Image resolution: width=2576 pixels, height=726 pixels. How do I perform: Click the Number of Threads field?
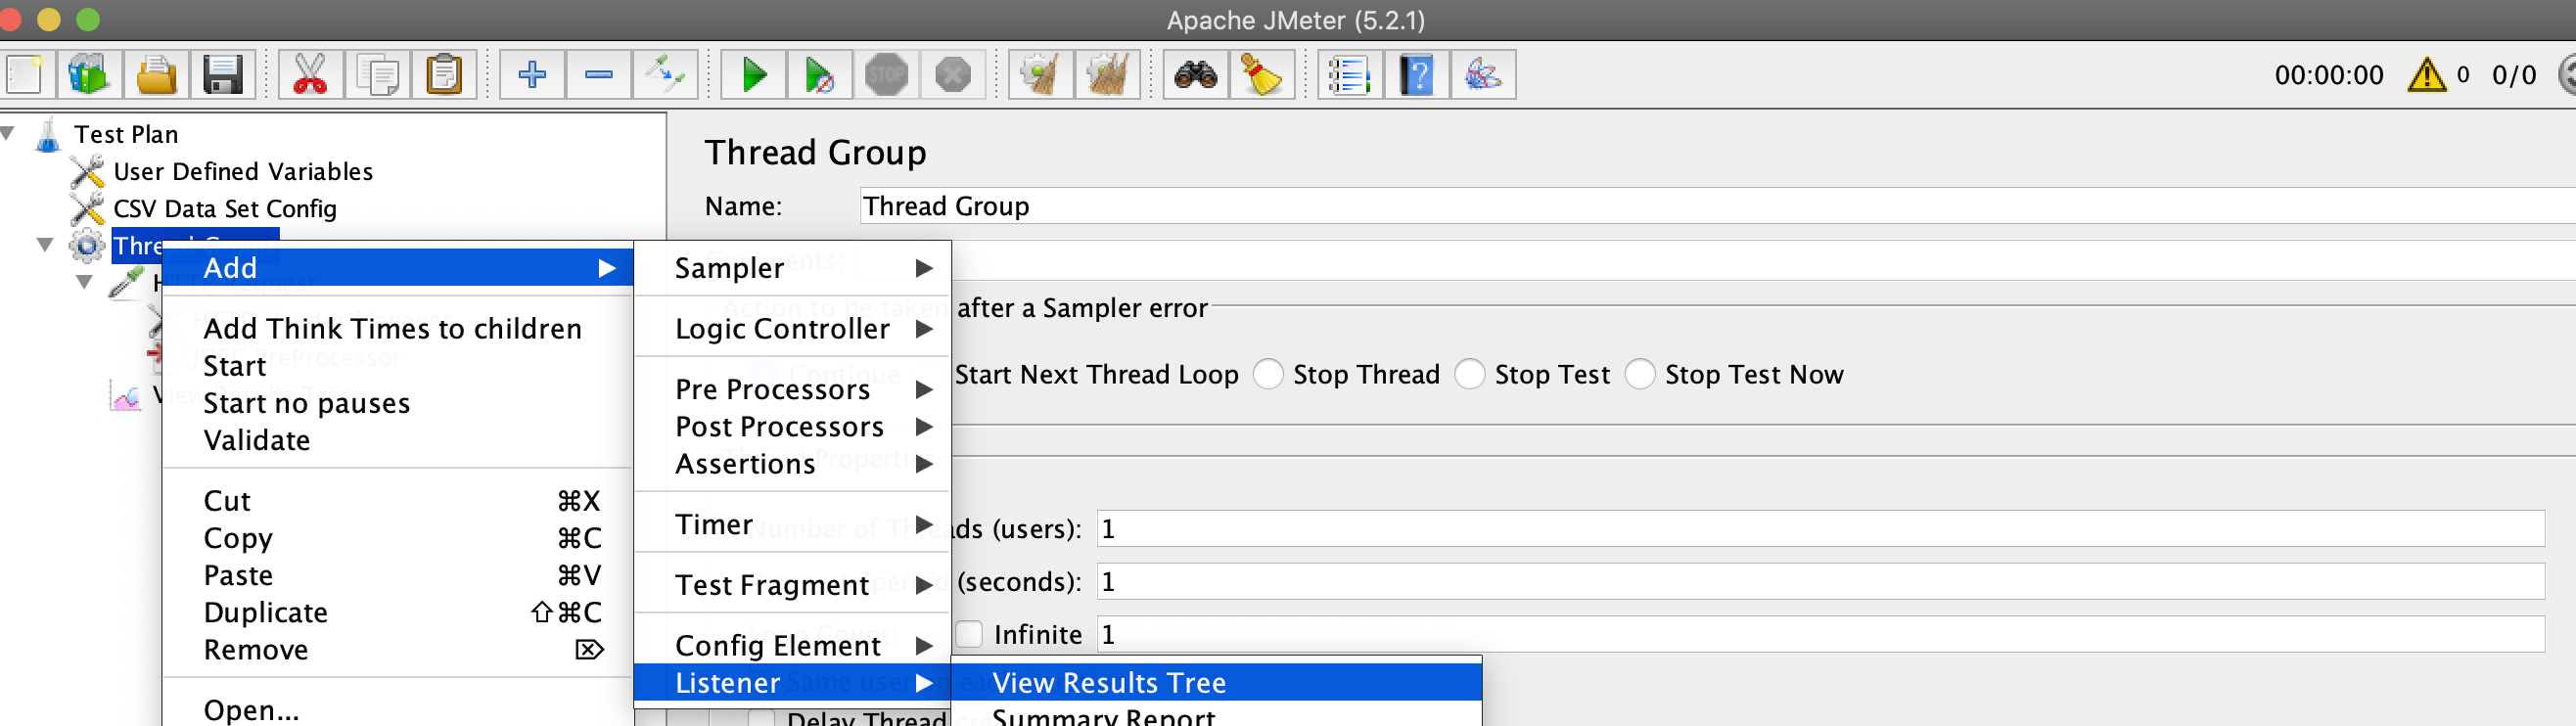click(1820, 529)
